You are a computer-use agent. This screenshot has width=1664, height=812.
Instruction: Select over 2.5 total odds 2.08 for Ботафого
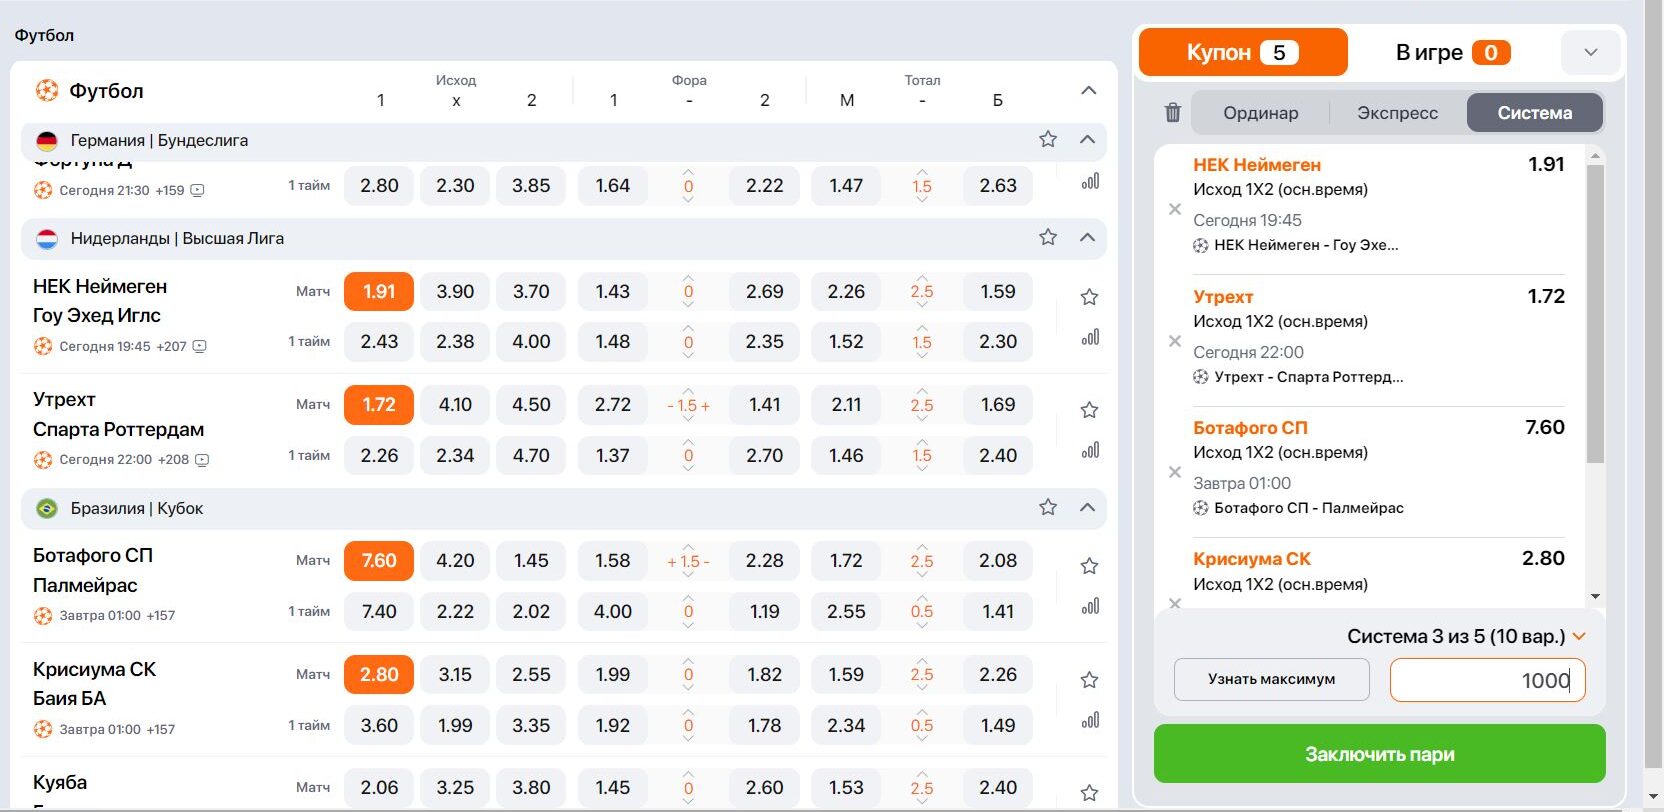998,561
